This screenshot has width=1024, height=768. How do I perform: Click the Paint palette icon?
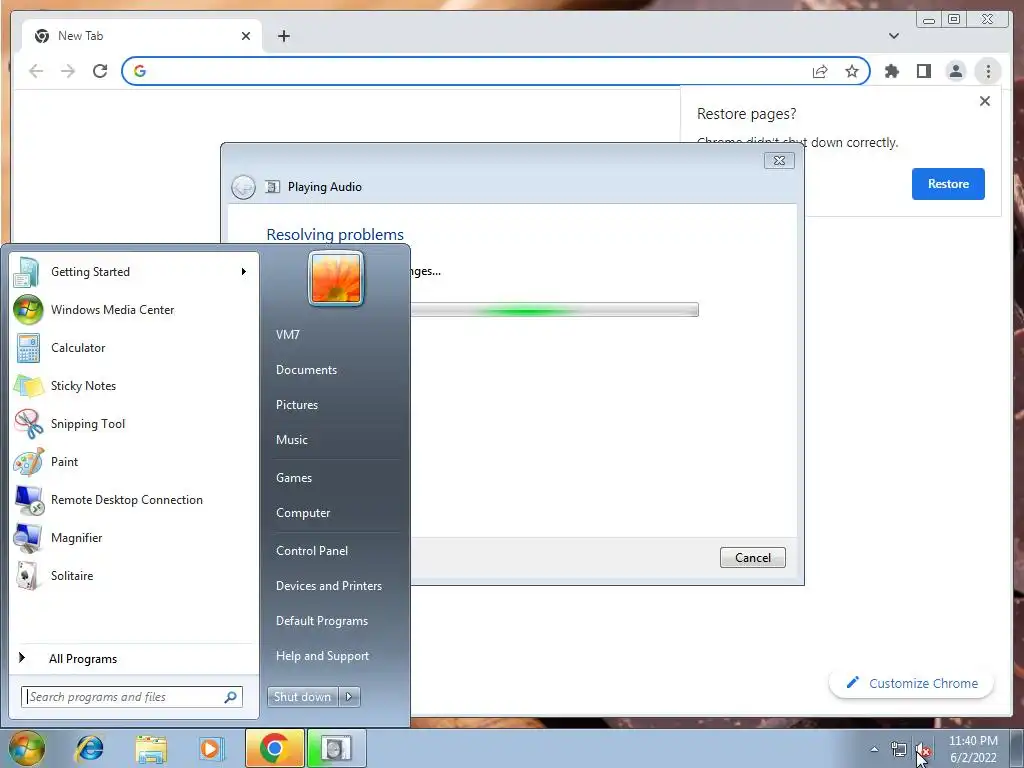pos(28,462)
